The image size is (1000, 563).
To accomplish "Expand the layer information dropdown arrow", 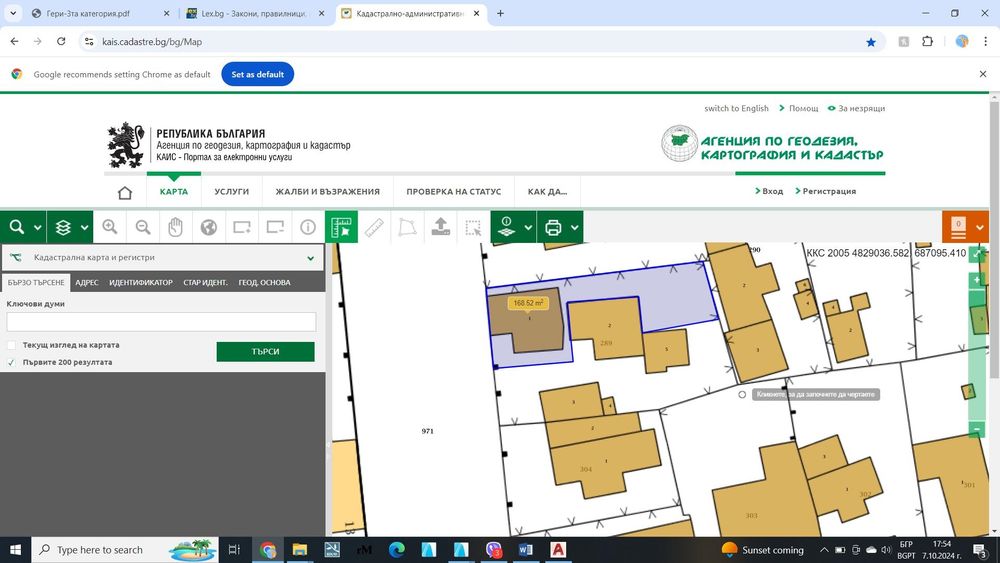I will 528,228.
